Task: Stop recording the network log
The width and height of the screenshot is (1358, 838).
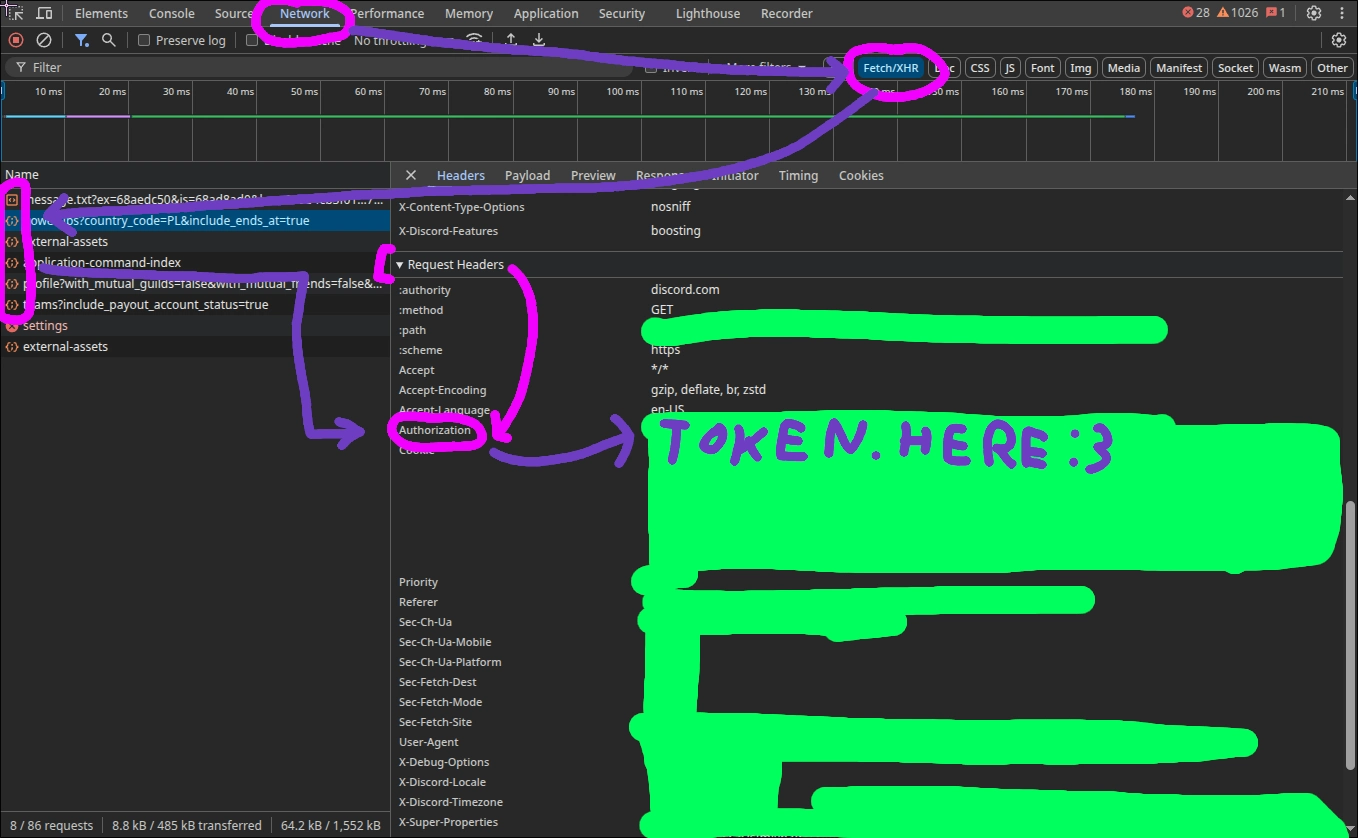Action: tap(16, 40)
